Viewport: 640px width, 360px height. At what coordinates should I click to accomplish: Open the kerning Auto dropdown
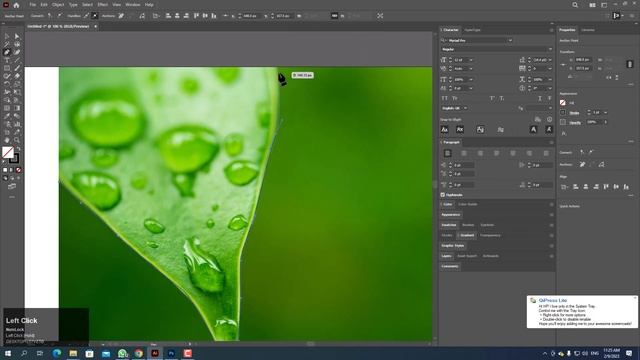(471, 69)
